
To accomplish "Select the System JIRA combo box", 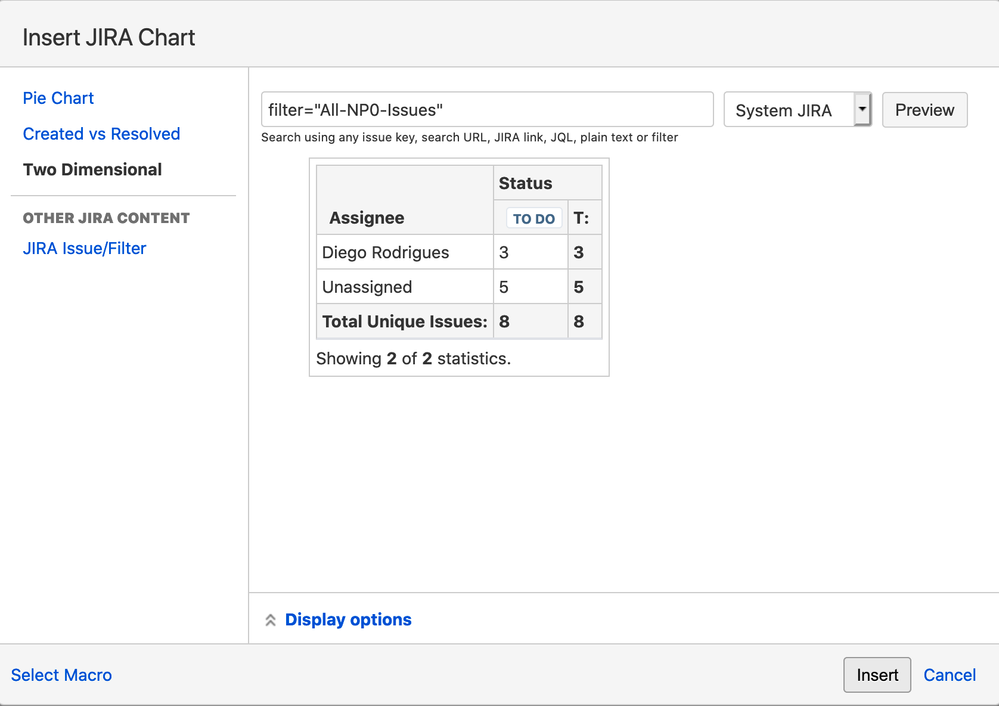I will point(788,110).
